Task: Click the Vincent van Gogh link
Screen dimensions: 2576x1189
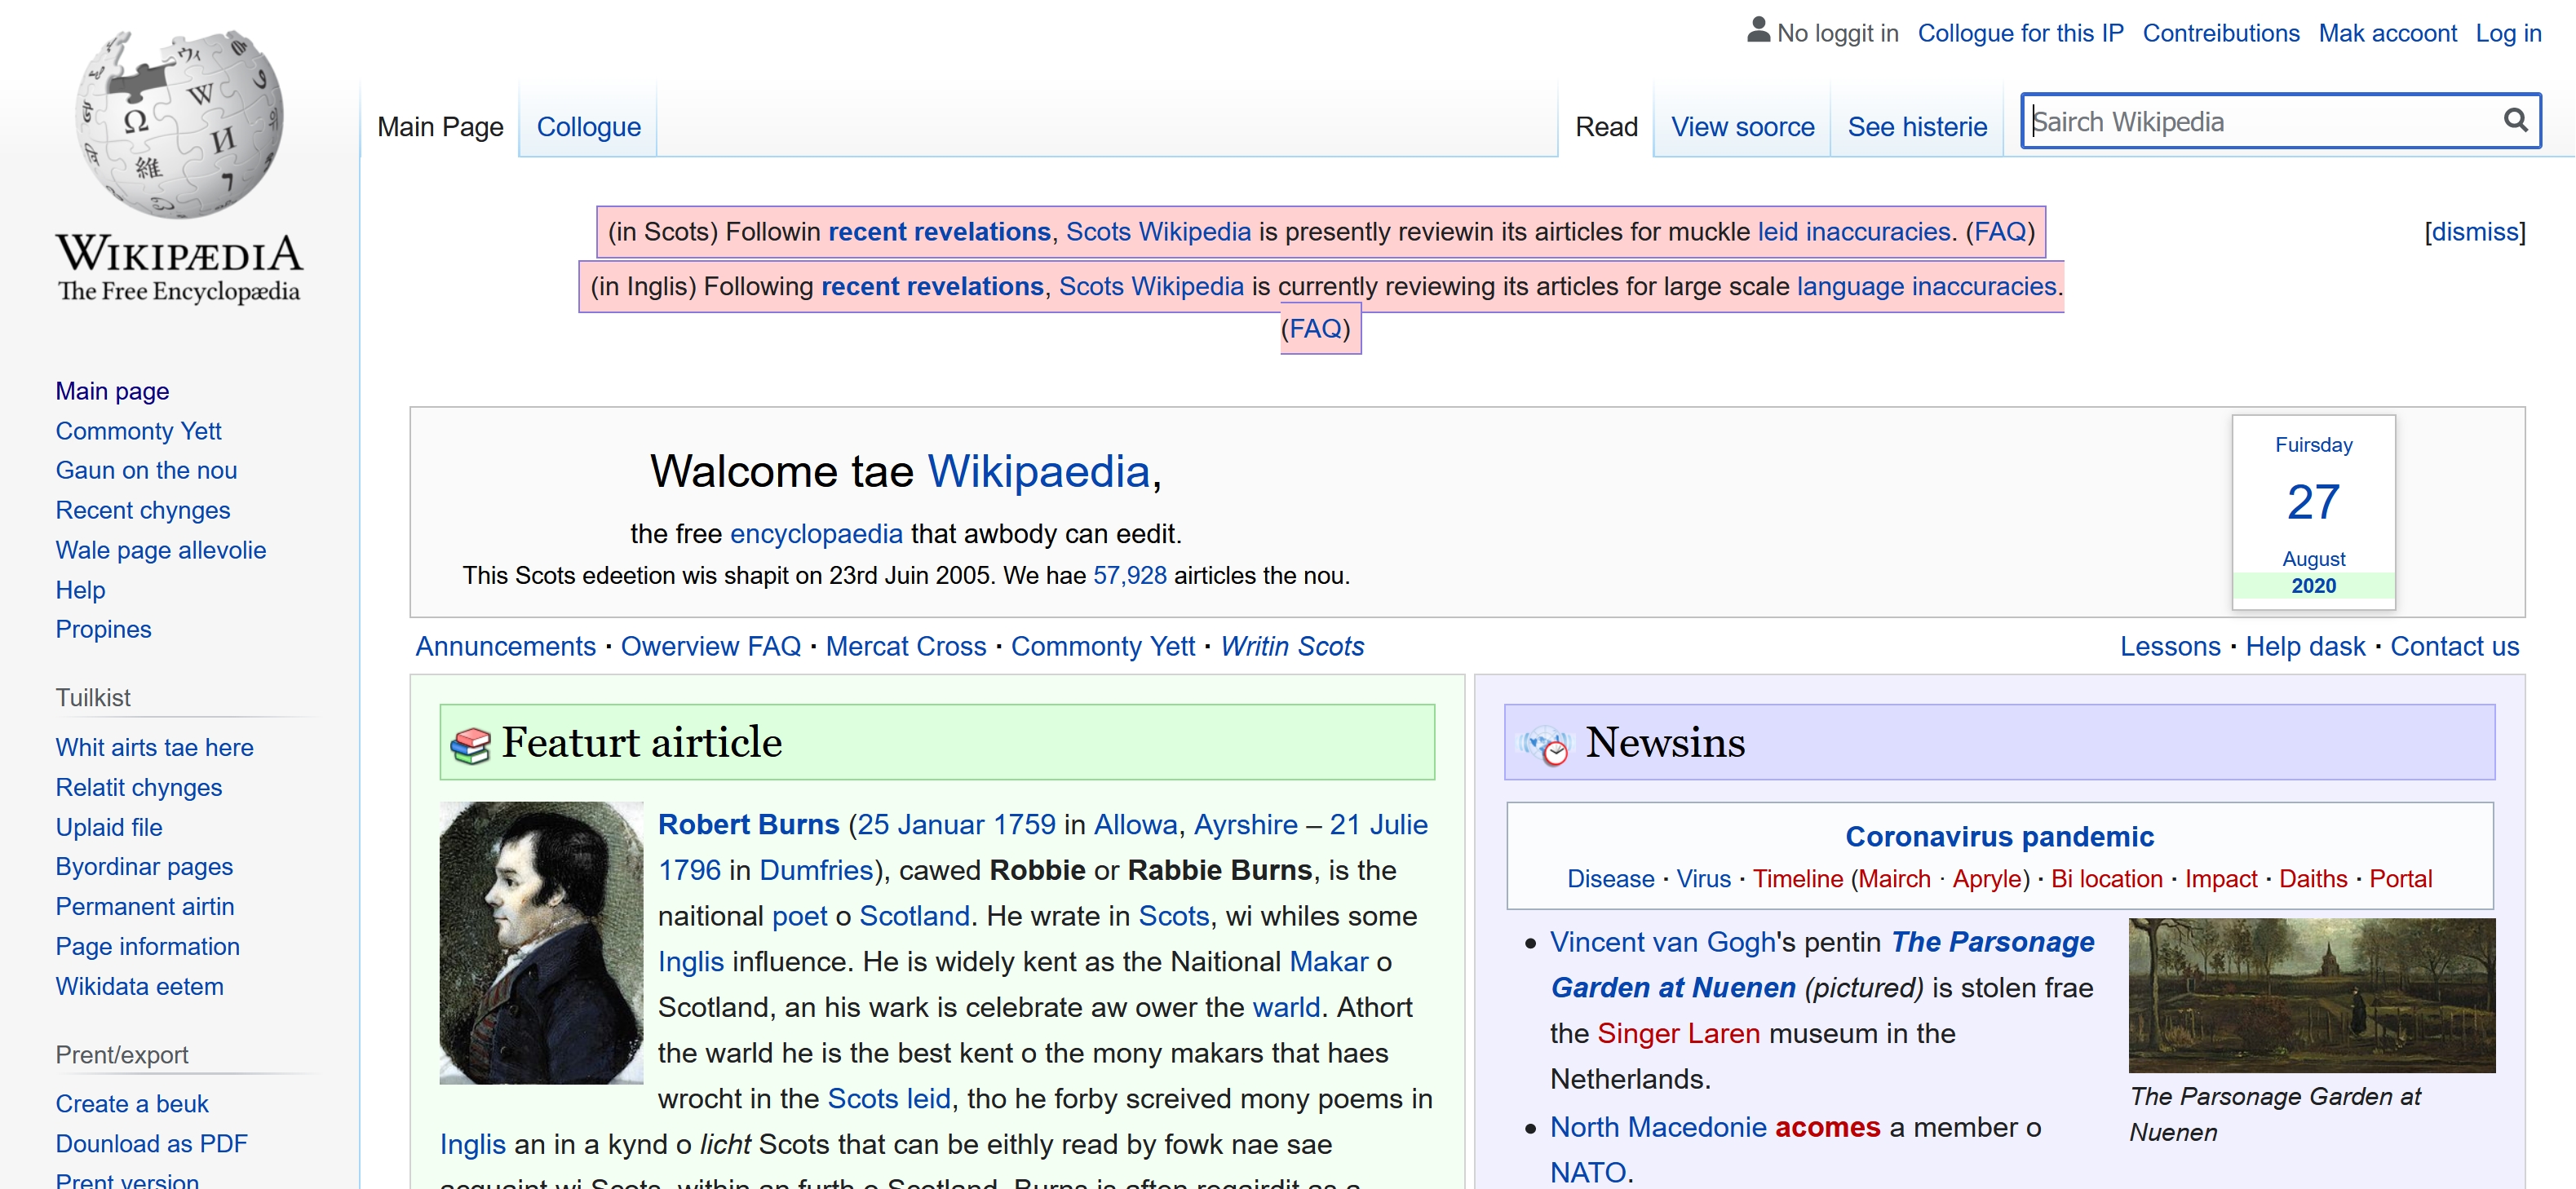Action: [1662, 942]
